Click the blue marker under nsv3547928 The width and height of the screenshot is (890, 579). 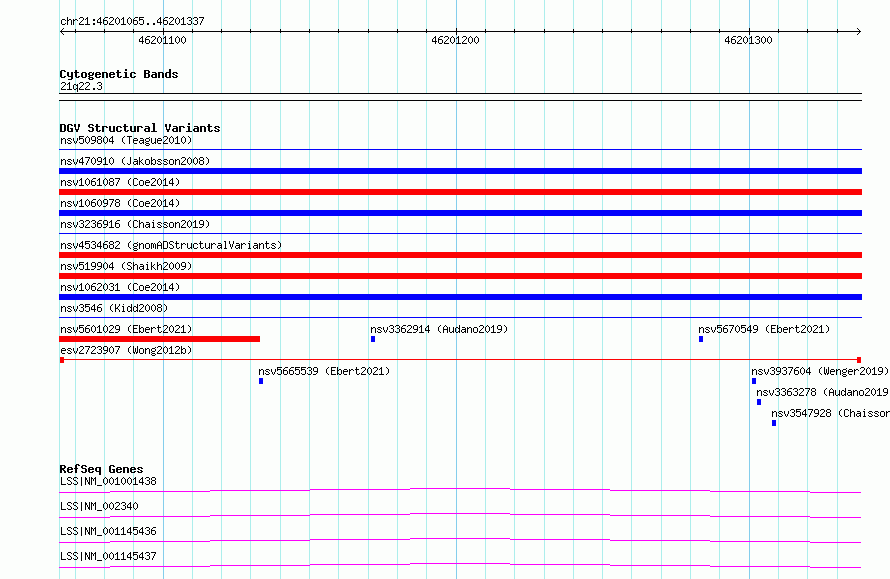774,423
